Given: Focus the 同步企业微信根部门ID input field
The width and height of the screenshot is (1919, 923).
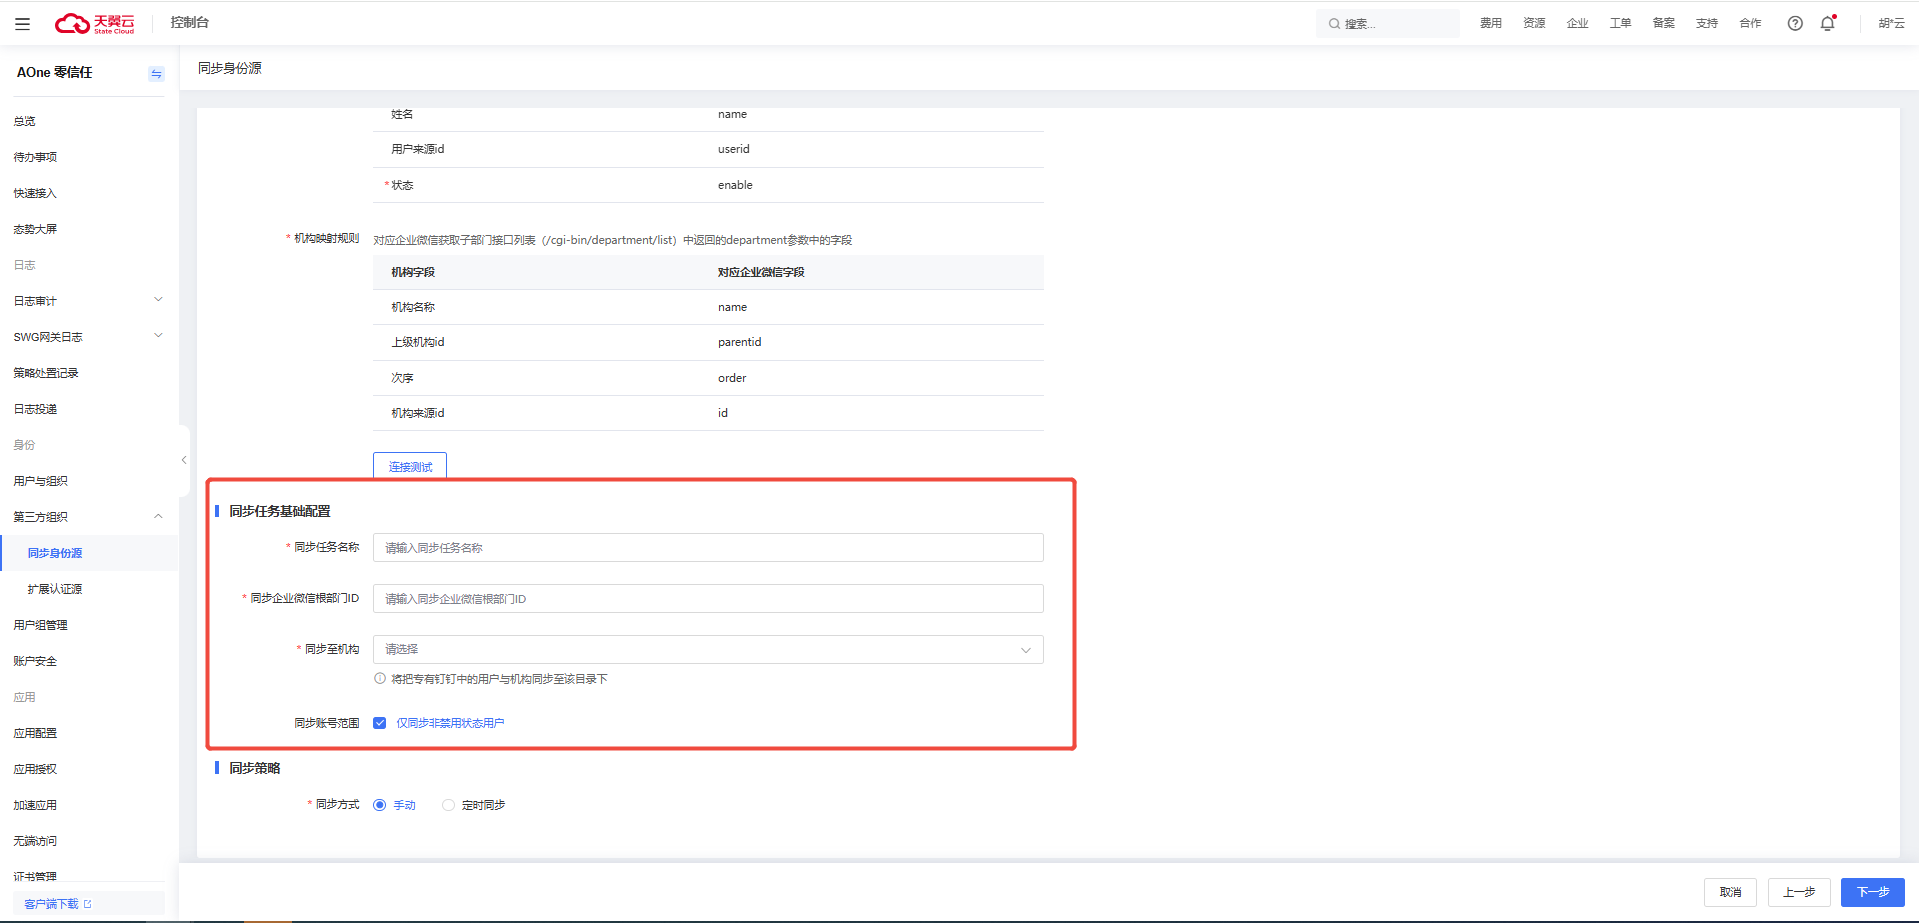Looking at the screenshot, I should (708, 599).
